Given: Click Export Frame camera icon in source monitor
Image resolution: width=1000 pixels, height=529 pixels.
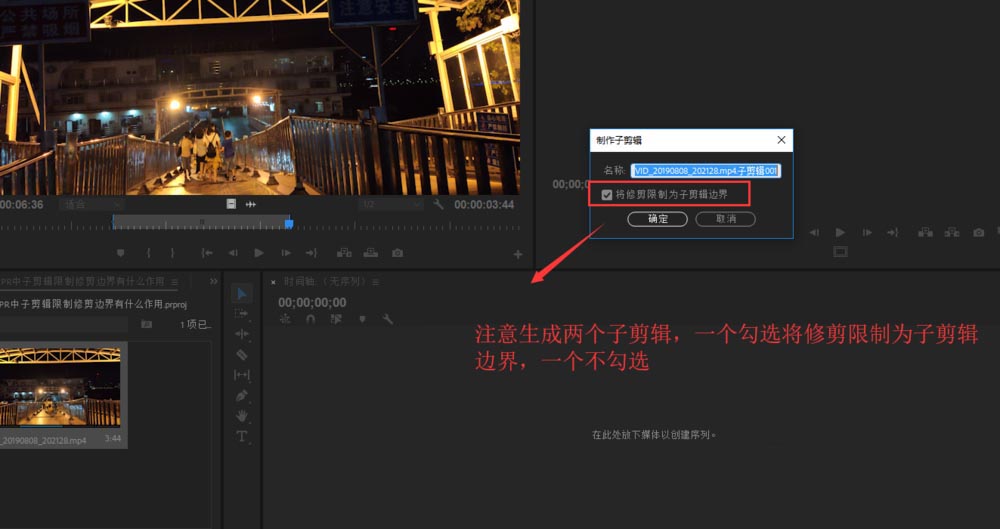Looking at the screenshot, I should coord(397,253).
